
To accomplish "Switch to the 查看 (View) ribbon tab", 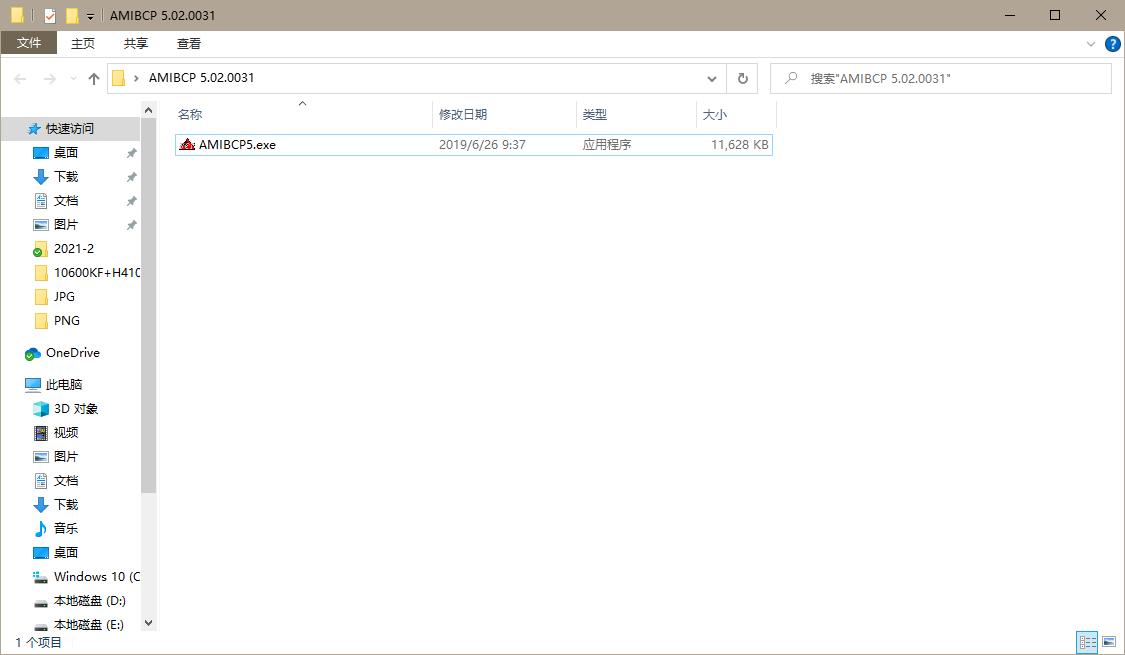I will 188,43.
